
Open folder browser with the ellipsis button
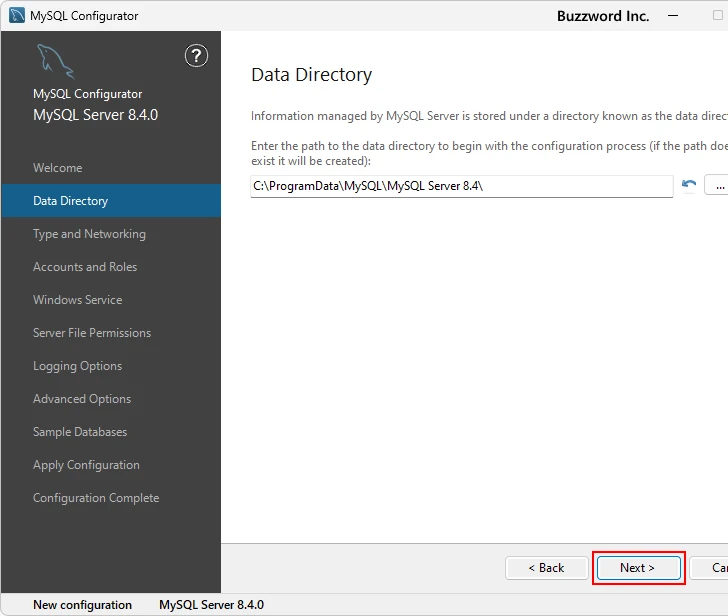pyautogui.click(x=717, y=185)
